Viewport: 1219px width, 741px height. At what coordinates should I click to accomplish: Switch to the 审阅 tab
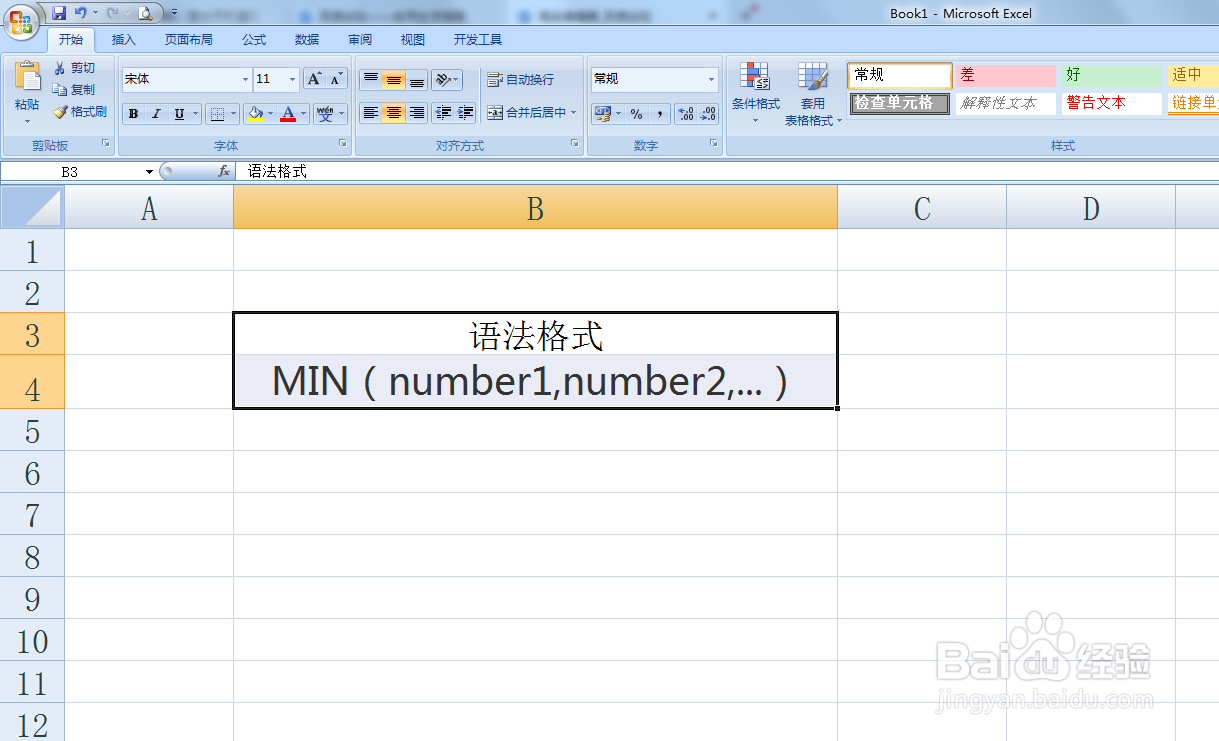[360, 40]
